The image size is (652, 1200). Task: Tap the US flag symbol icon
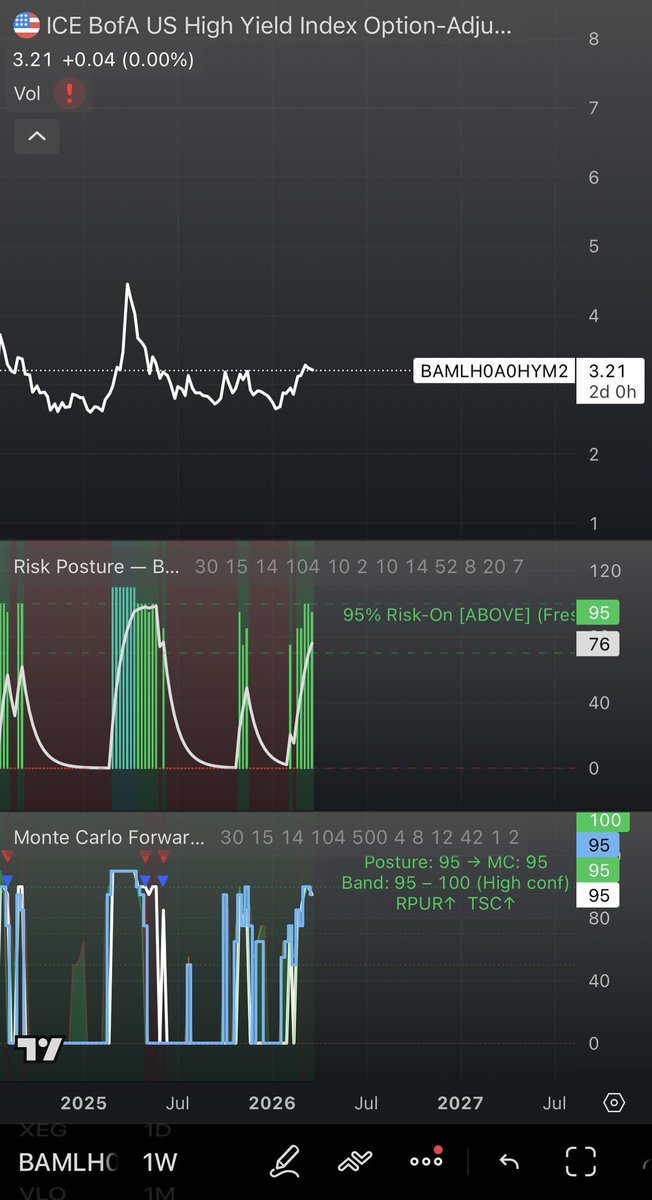27,26
